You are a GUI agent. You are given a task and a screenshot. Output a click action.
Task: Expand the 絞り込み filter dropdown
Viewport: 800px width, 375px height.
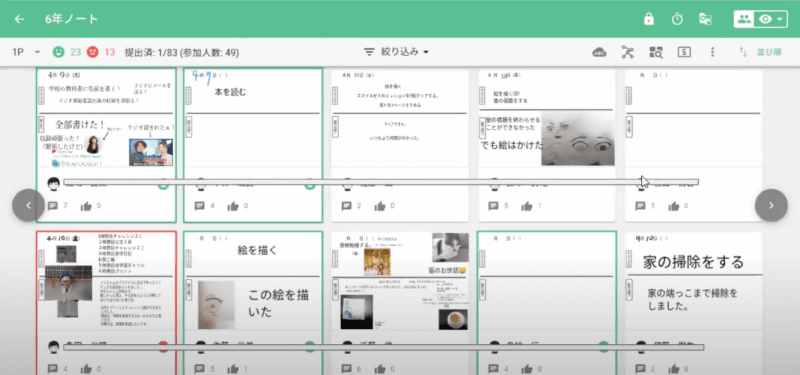pos(396,52)
